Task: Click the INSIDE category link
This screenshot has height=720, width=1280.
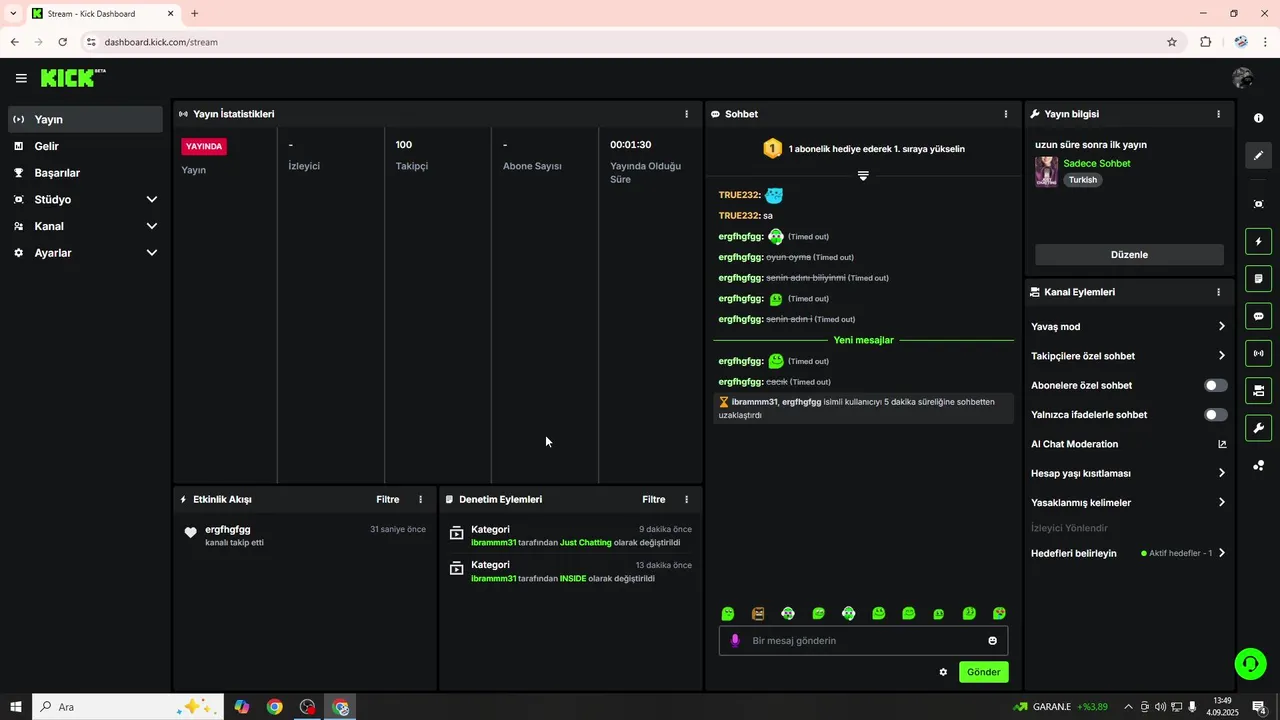Action: (x=572, y=578)
